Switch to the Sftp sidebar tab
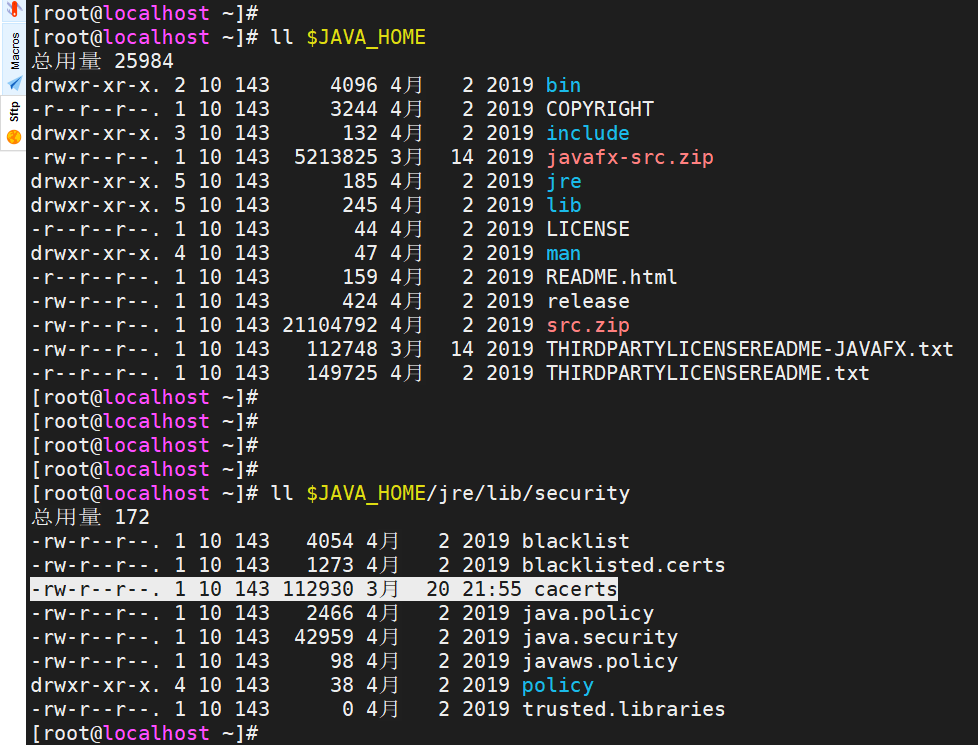This screenshot has width=978, height=745. tap(14, 122)
